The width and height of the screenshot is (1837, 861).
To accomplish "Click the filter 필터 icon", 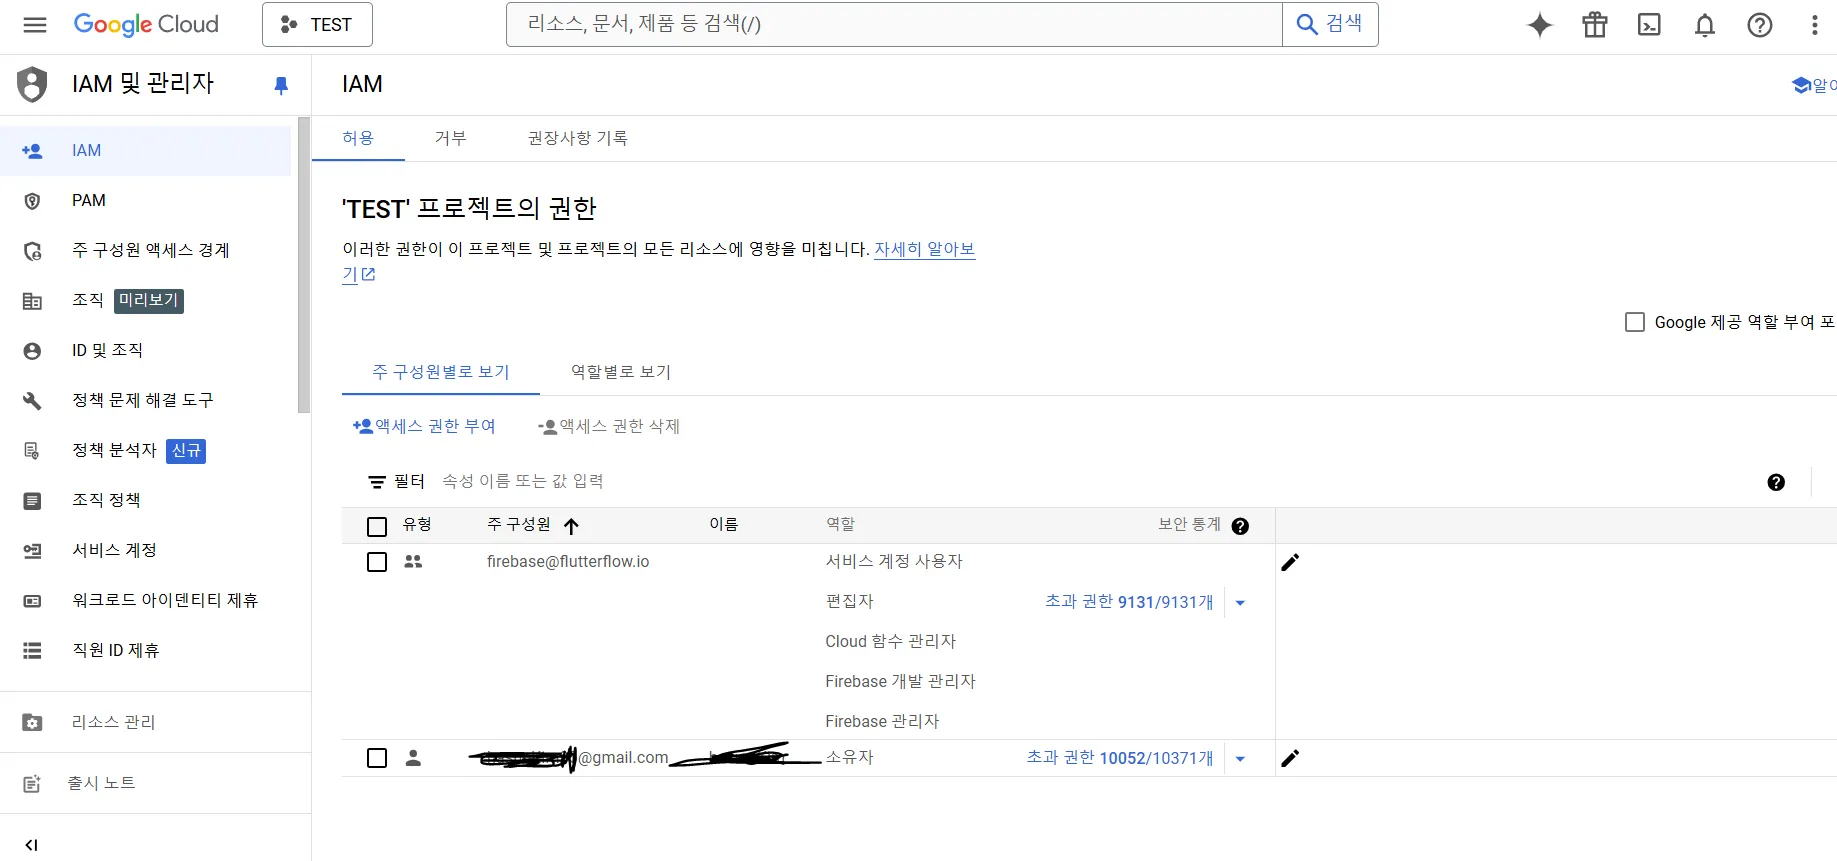I will pyautogui.click(x=377, y=482).
